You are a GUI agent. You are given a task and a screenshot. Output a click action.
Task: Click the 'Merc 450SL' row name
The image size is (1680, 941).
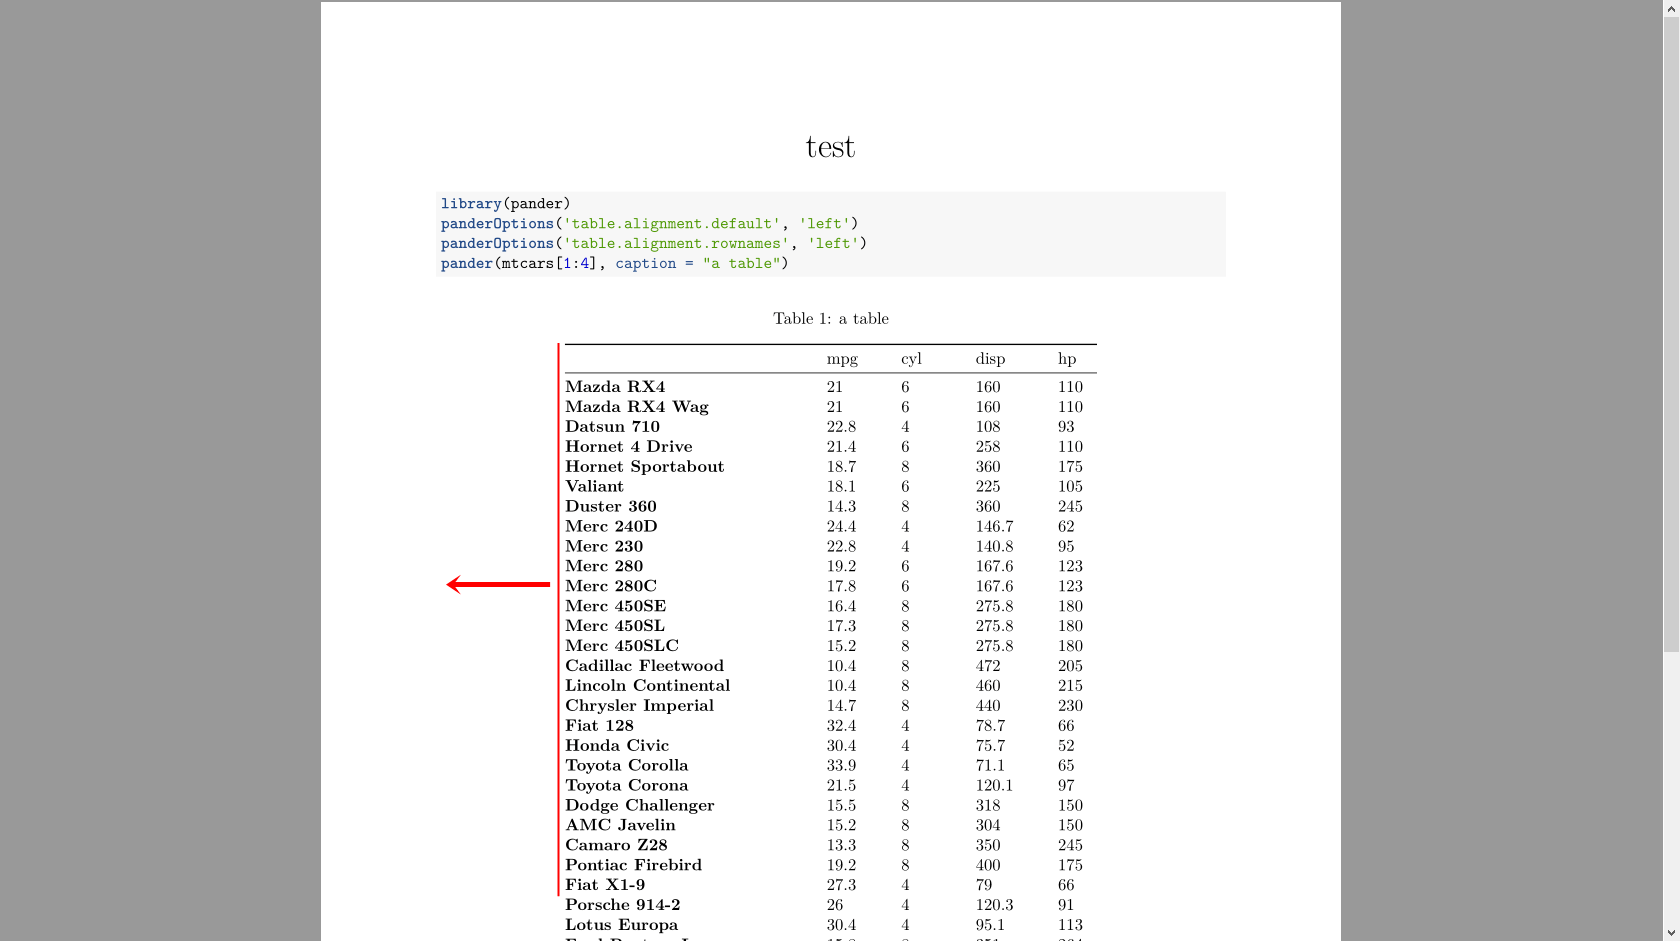(x=615, y=626)
